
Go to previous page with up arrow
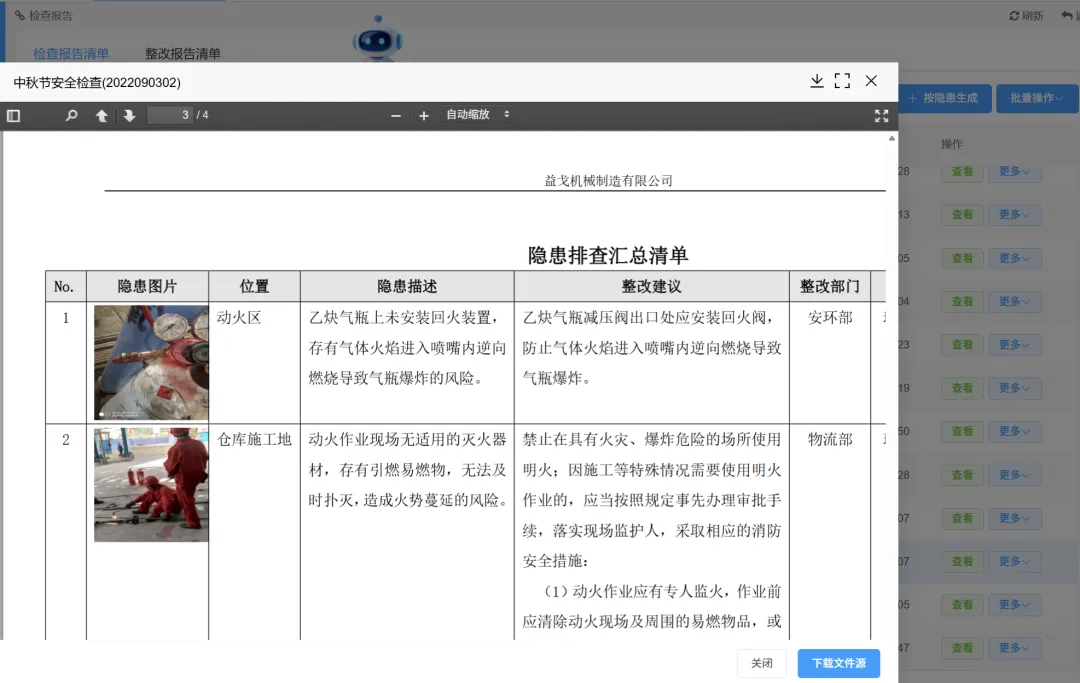click(x=101, y=116)
